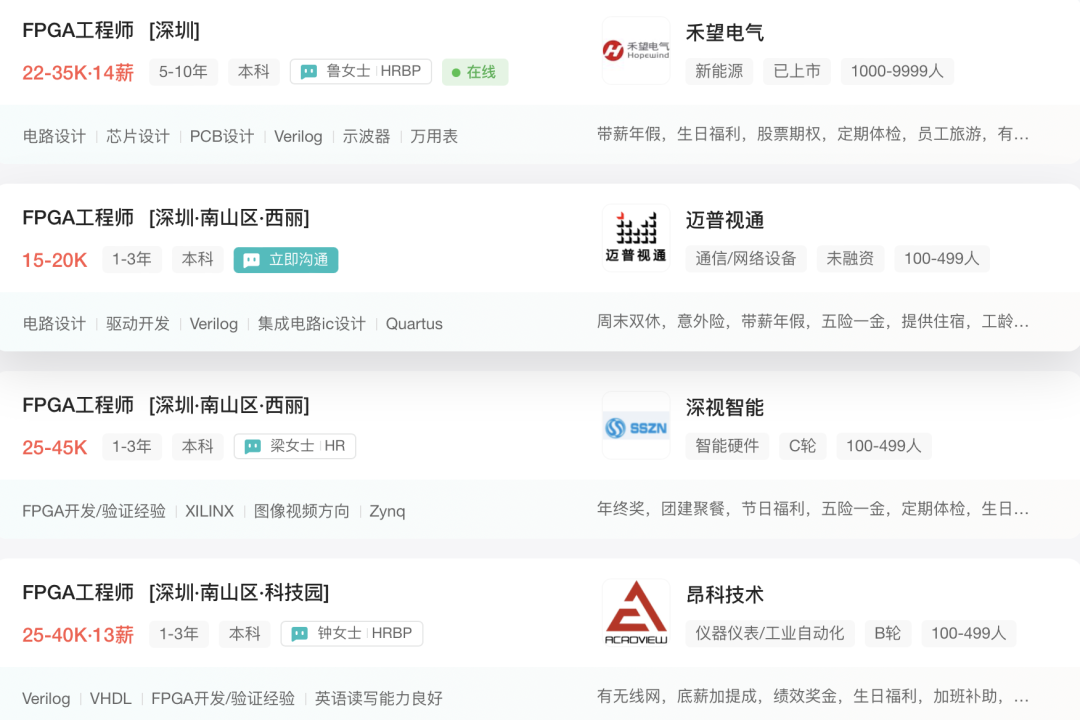Click benefits text starting with 周末双休，意外险

tap(813, 322)
